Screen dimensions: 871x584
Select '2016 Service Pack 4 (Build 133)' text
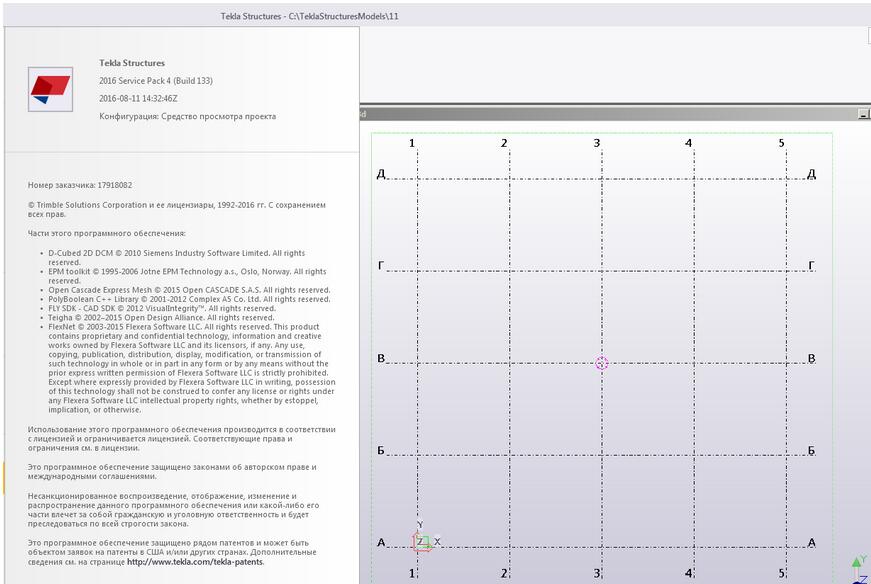156,81
